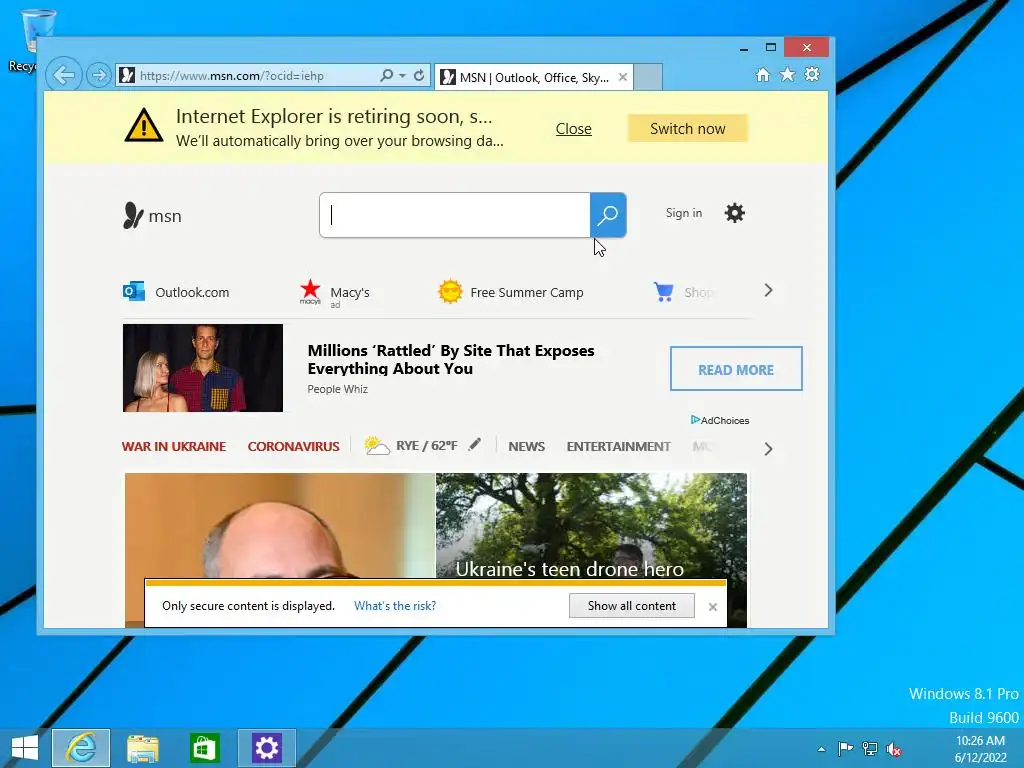Open the Outlook.com shortcut

176,292
